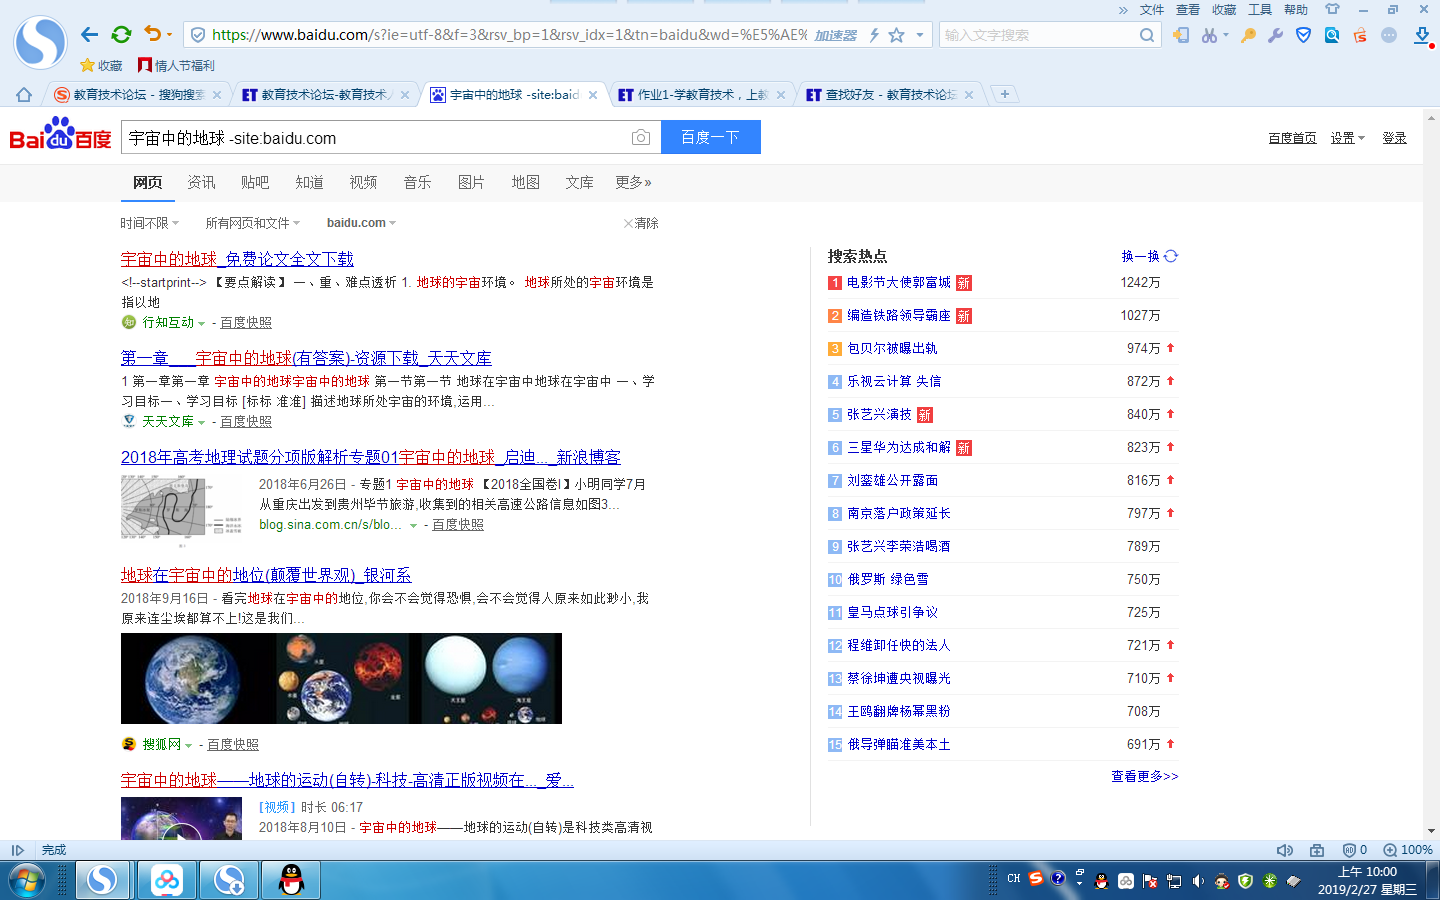This screenshot has width=1440, height=900.
Task: Click the Sogou input S tray icon
Action: (1036, 879)
